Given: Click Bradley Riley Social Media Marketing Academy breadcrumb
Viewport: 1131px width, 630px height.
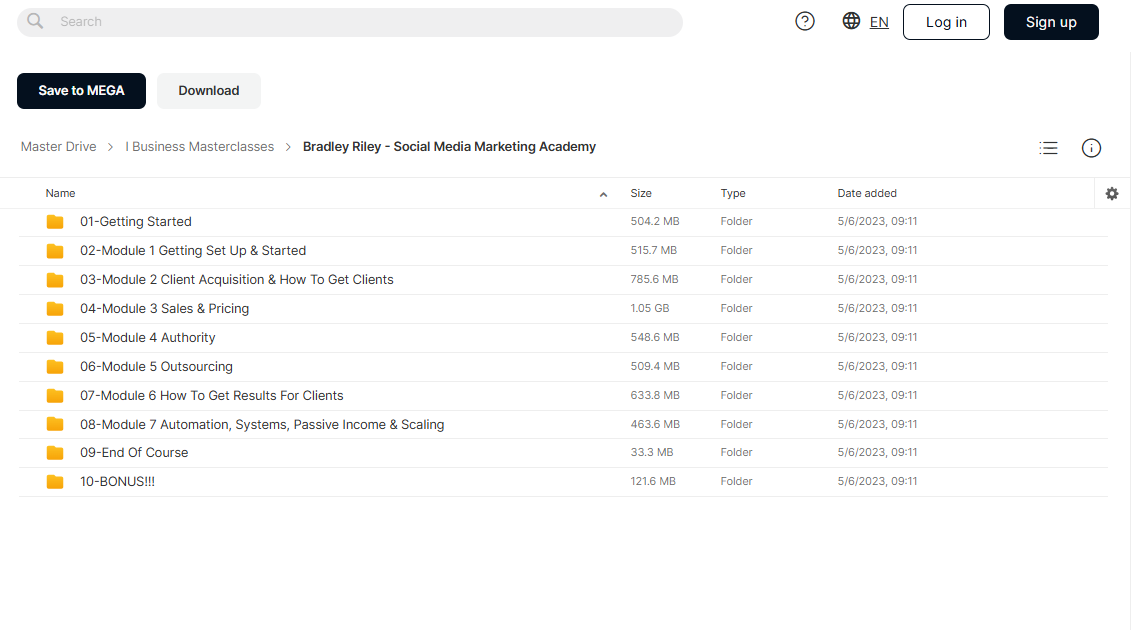Looking at the screenshot, I should click(449, 146).
